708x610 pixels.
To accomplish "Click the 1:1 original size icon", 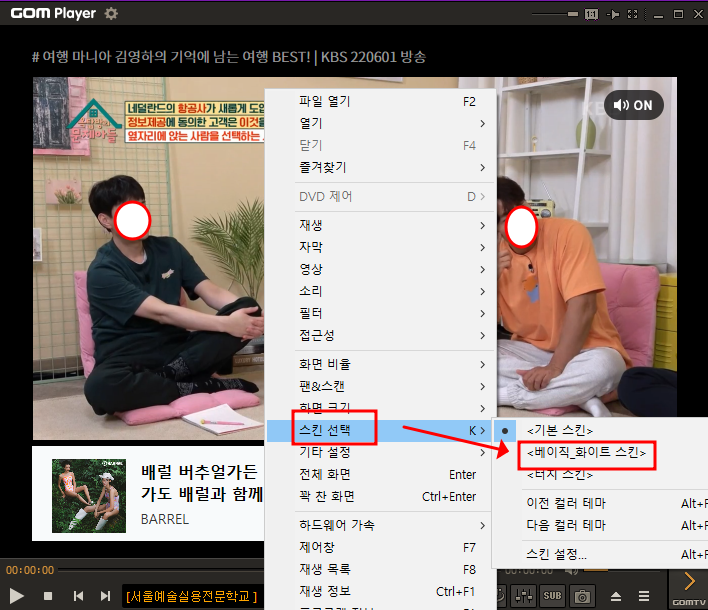I will point(592,14).
